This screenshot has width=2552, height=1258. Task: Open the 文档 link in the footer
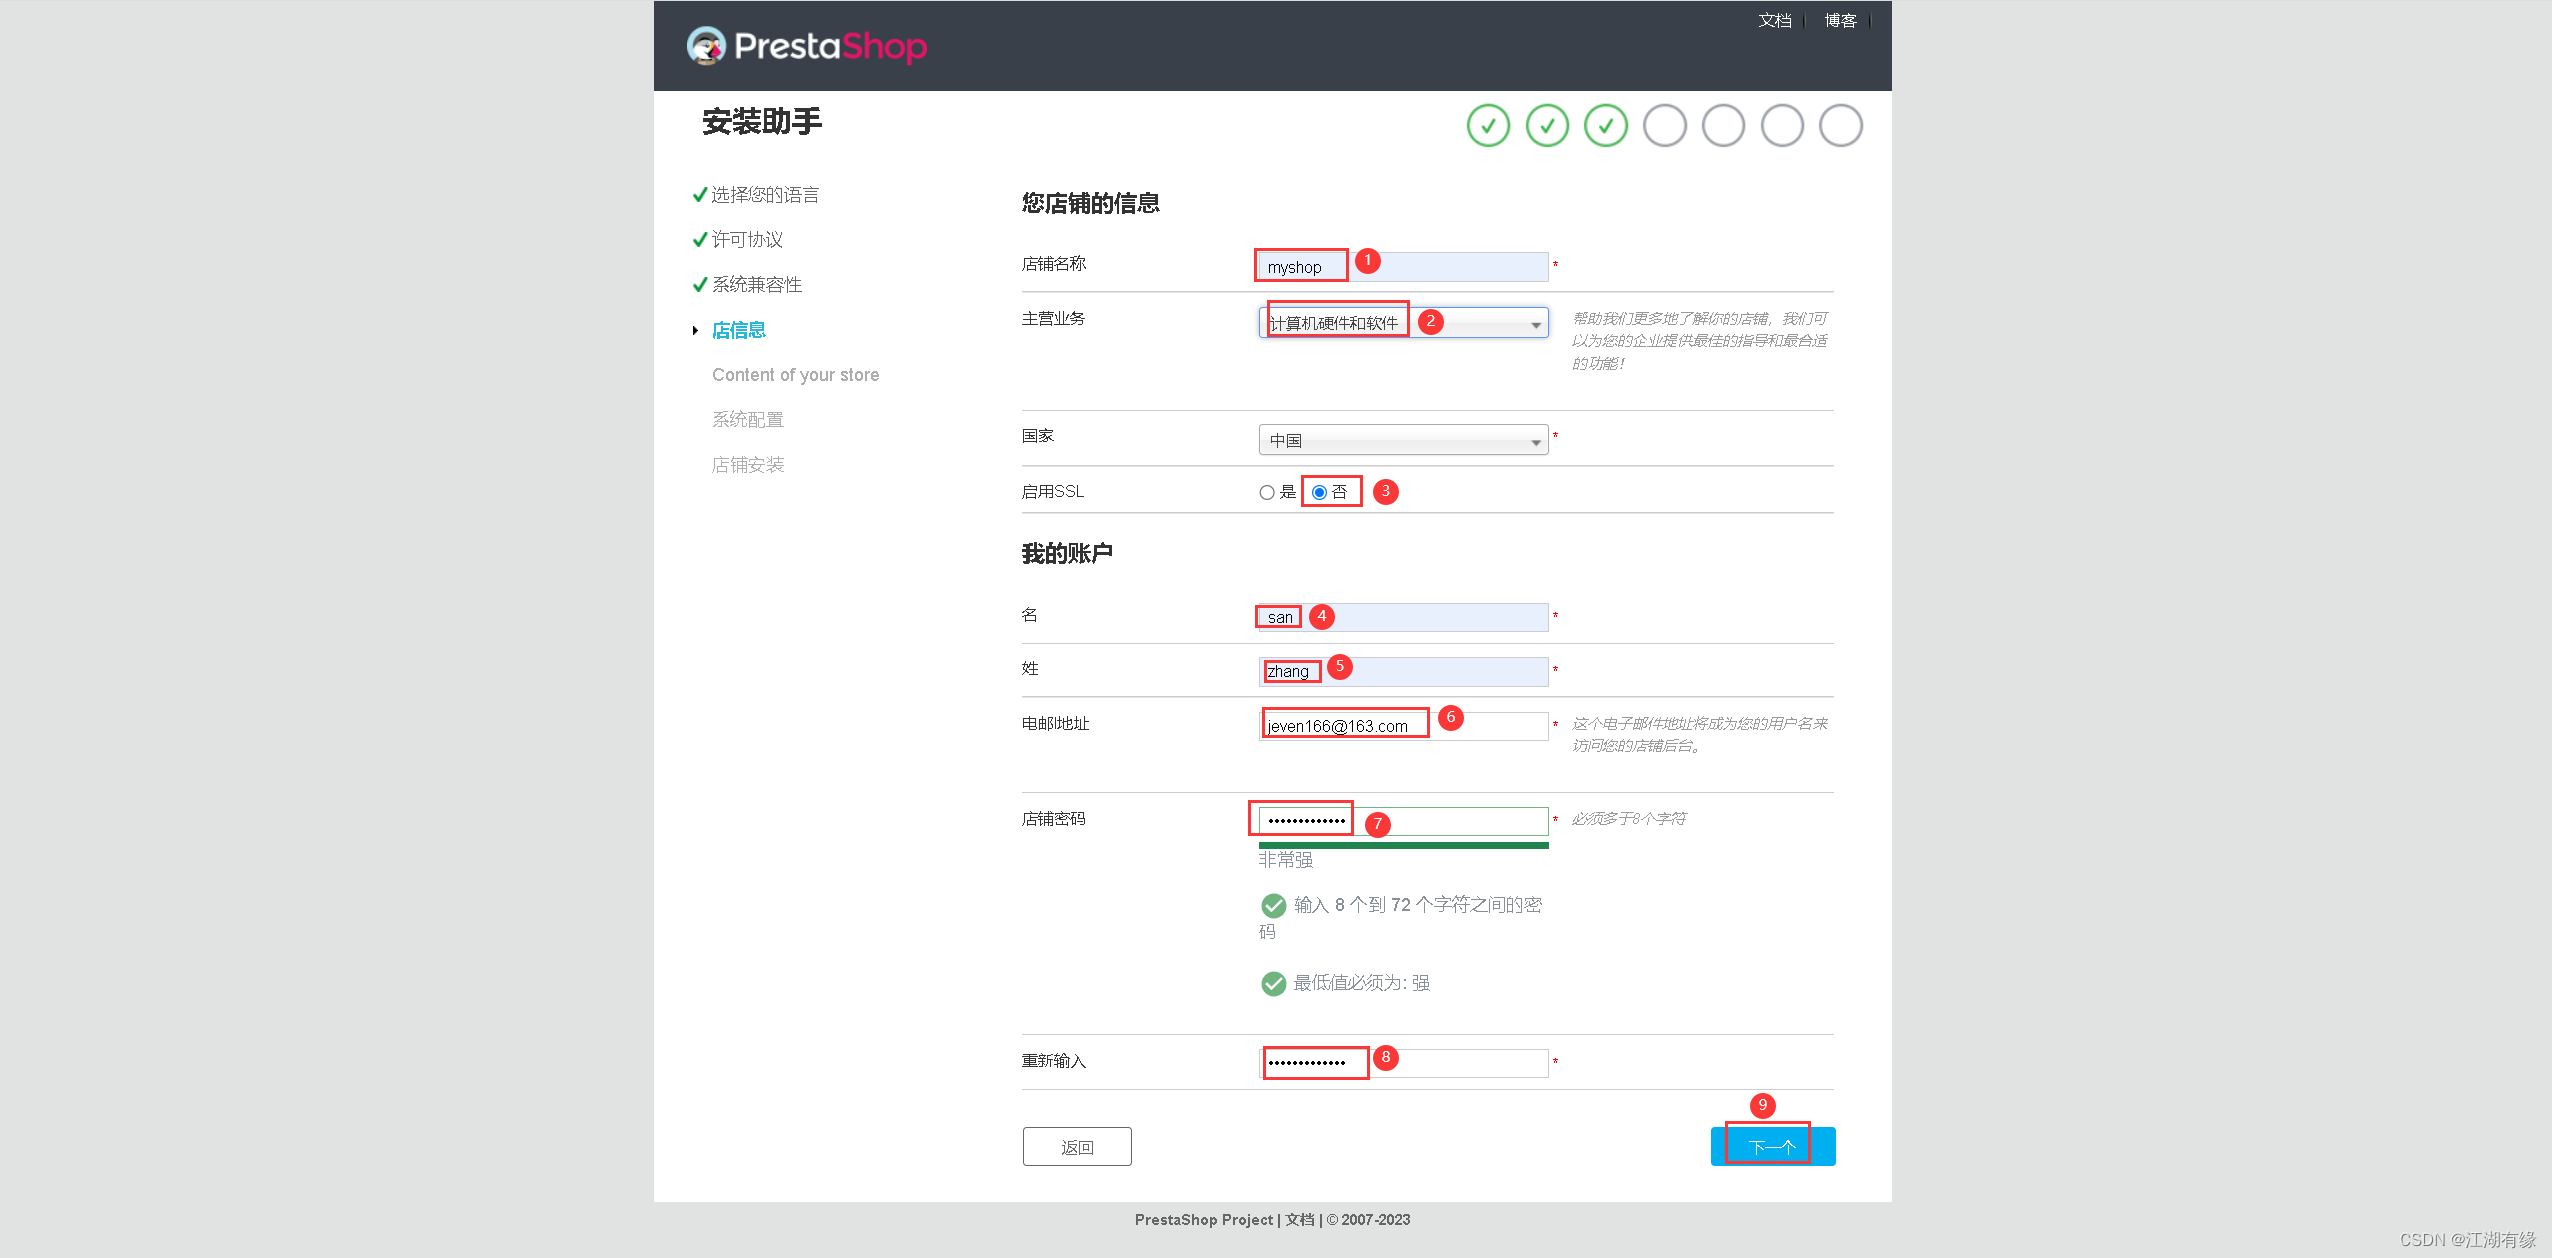coord(1299,1220)
